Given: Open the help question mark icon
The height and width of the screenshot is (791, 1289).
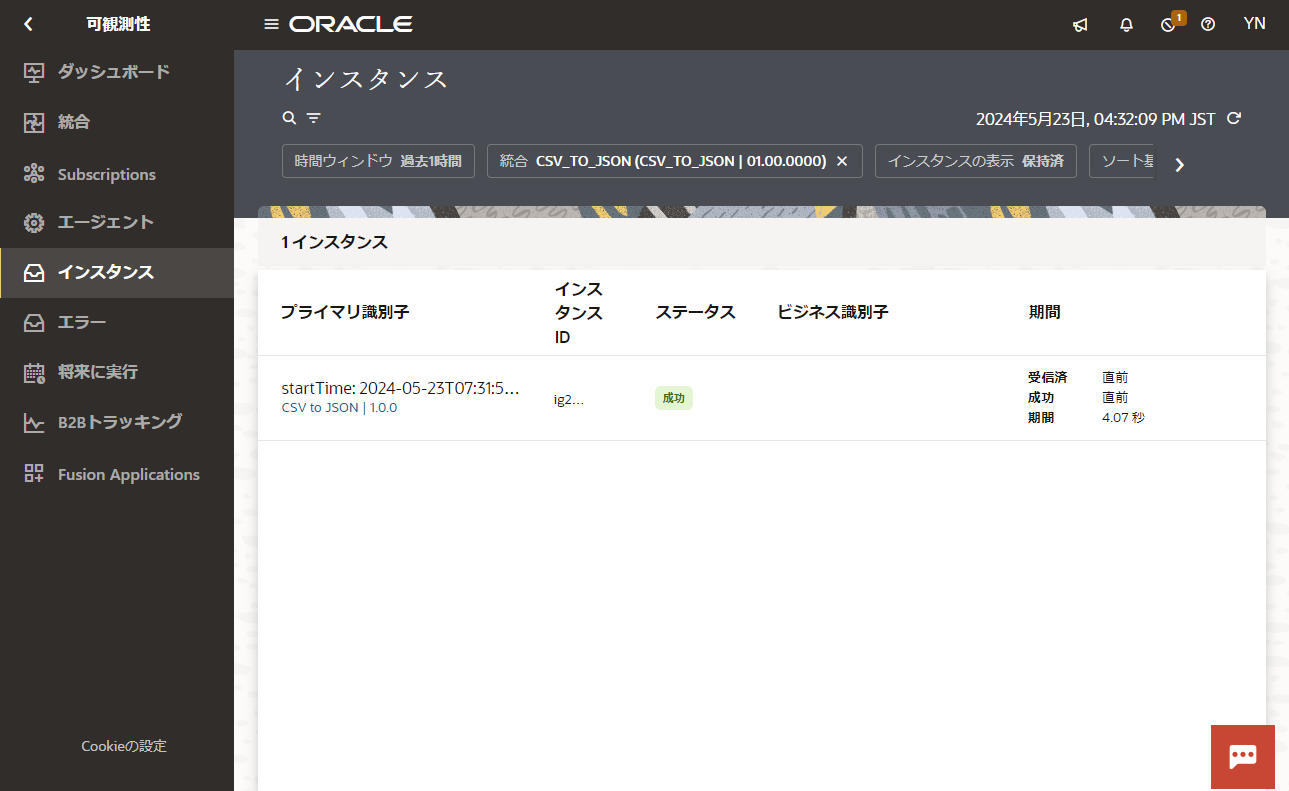Looking at the screenshot, I should (x=1208, y=25).
